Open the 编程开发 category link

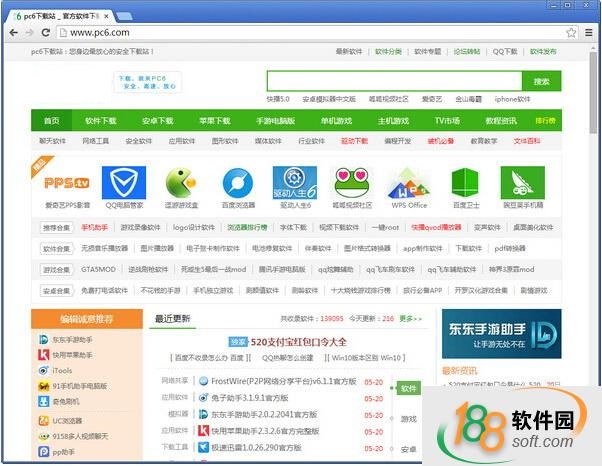[397, 141]
